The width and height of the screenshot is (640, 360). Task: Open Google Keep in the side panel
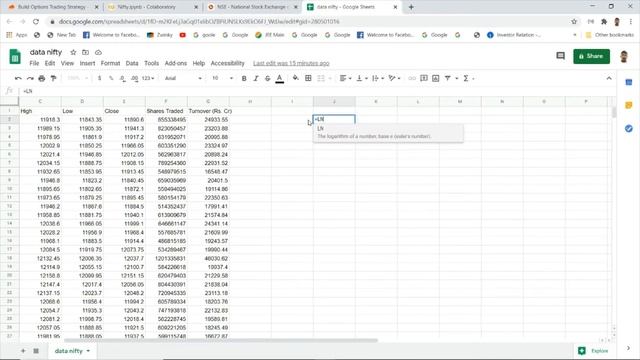(629, 105)
